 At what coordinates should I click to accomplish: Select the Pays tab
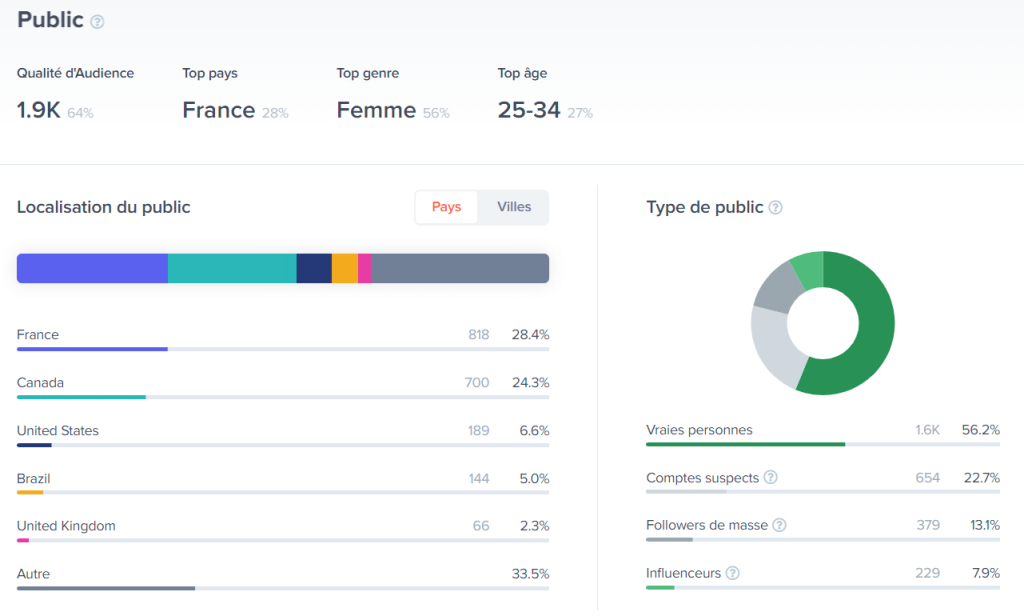coord(447,207)
